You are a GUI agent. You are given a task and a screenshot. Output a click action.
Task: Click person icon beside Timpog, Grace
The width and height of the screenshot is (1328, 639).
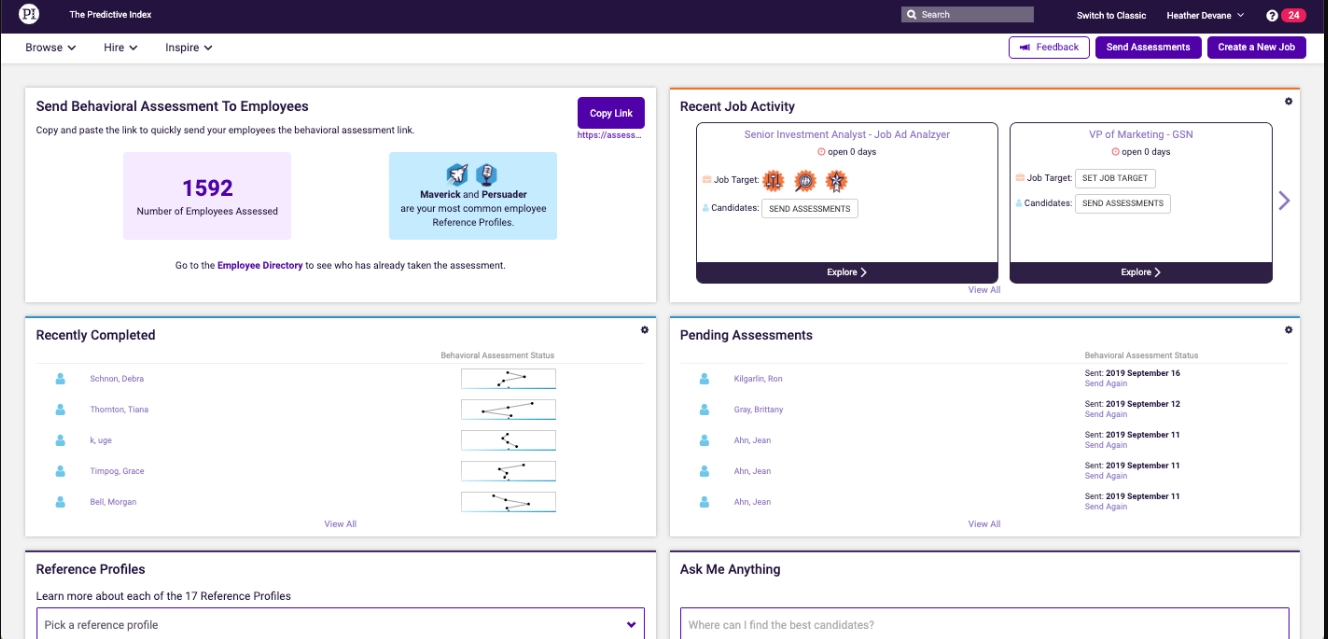pyautogui.click(x=60, y=471)
